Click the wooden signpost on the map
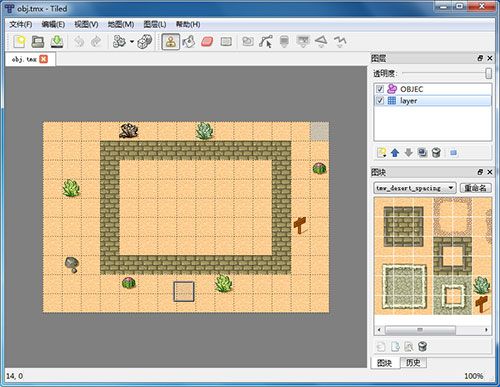The width and height of the screenshot is (500, 387). 300,225
